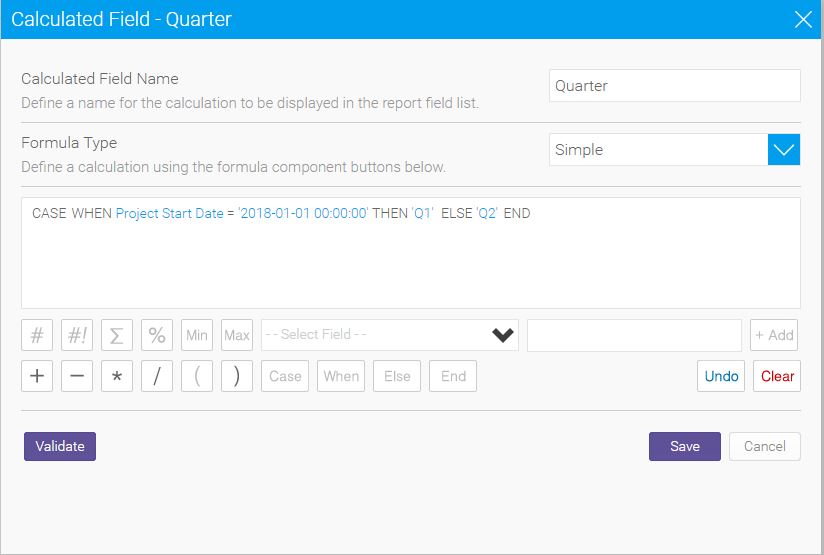Click the ELSE keyword in the formula
824x555 pixels.
coord(456,213)
